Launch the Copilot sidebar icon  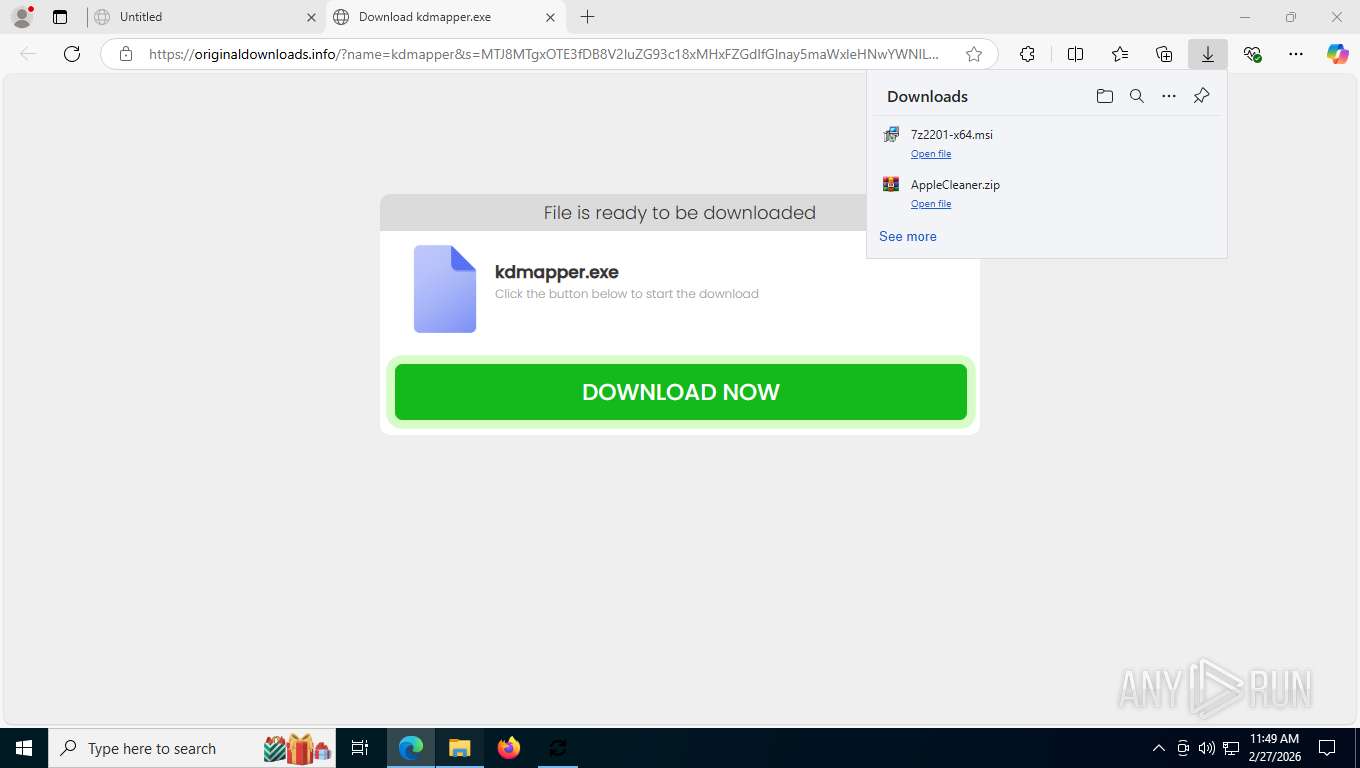1338,54
